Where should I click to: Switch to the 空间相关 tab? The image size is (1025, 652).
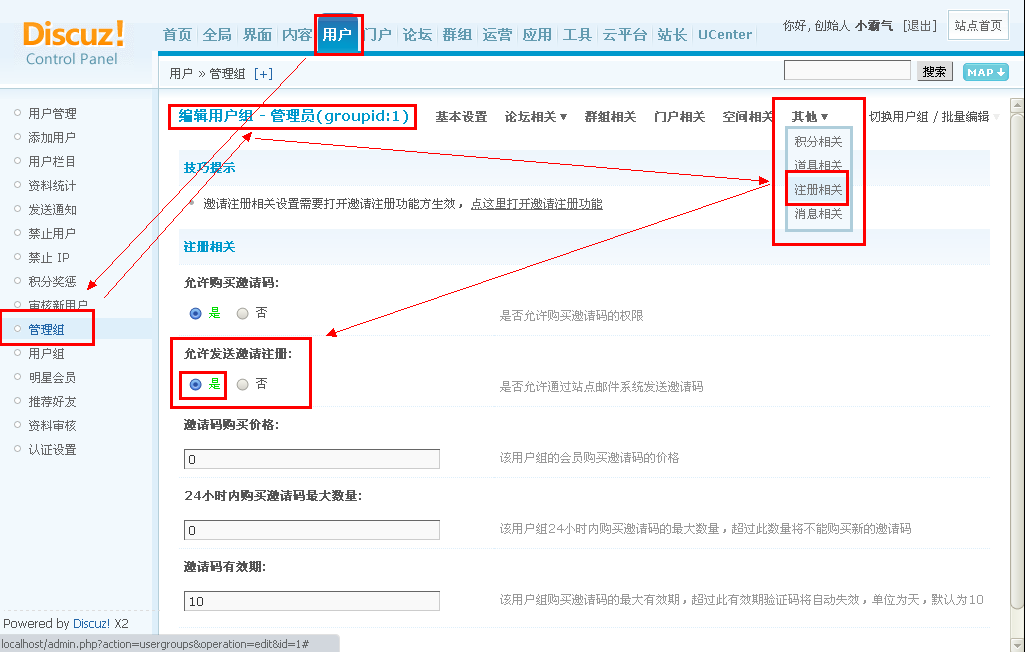click(x=748, y=116)
